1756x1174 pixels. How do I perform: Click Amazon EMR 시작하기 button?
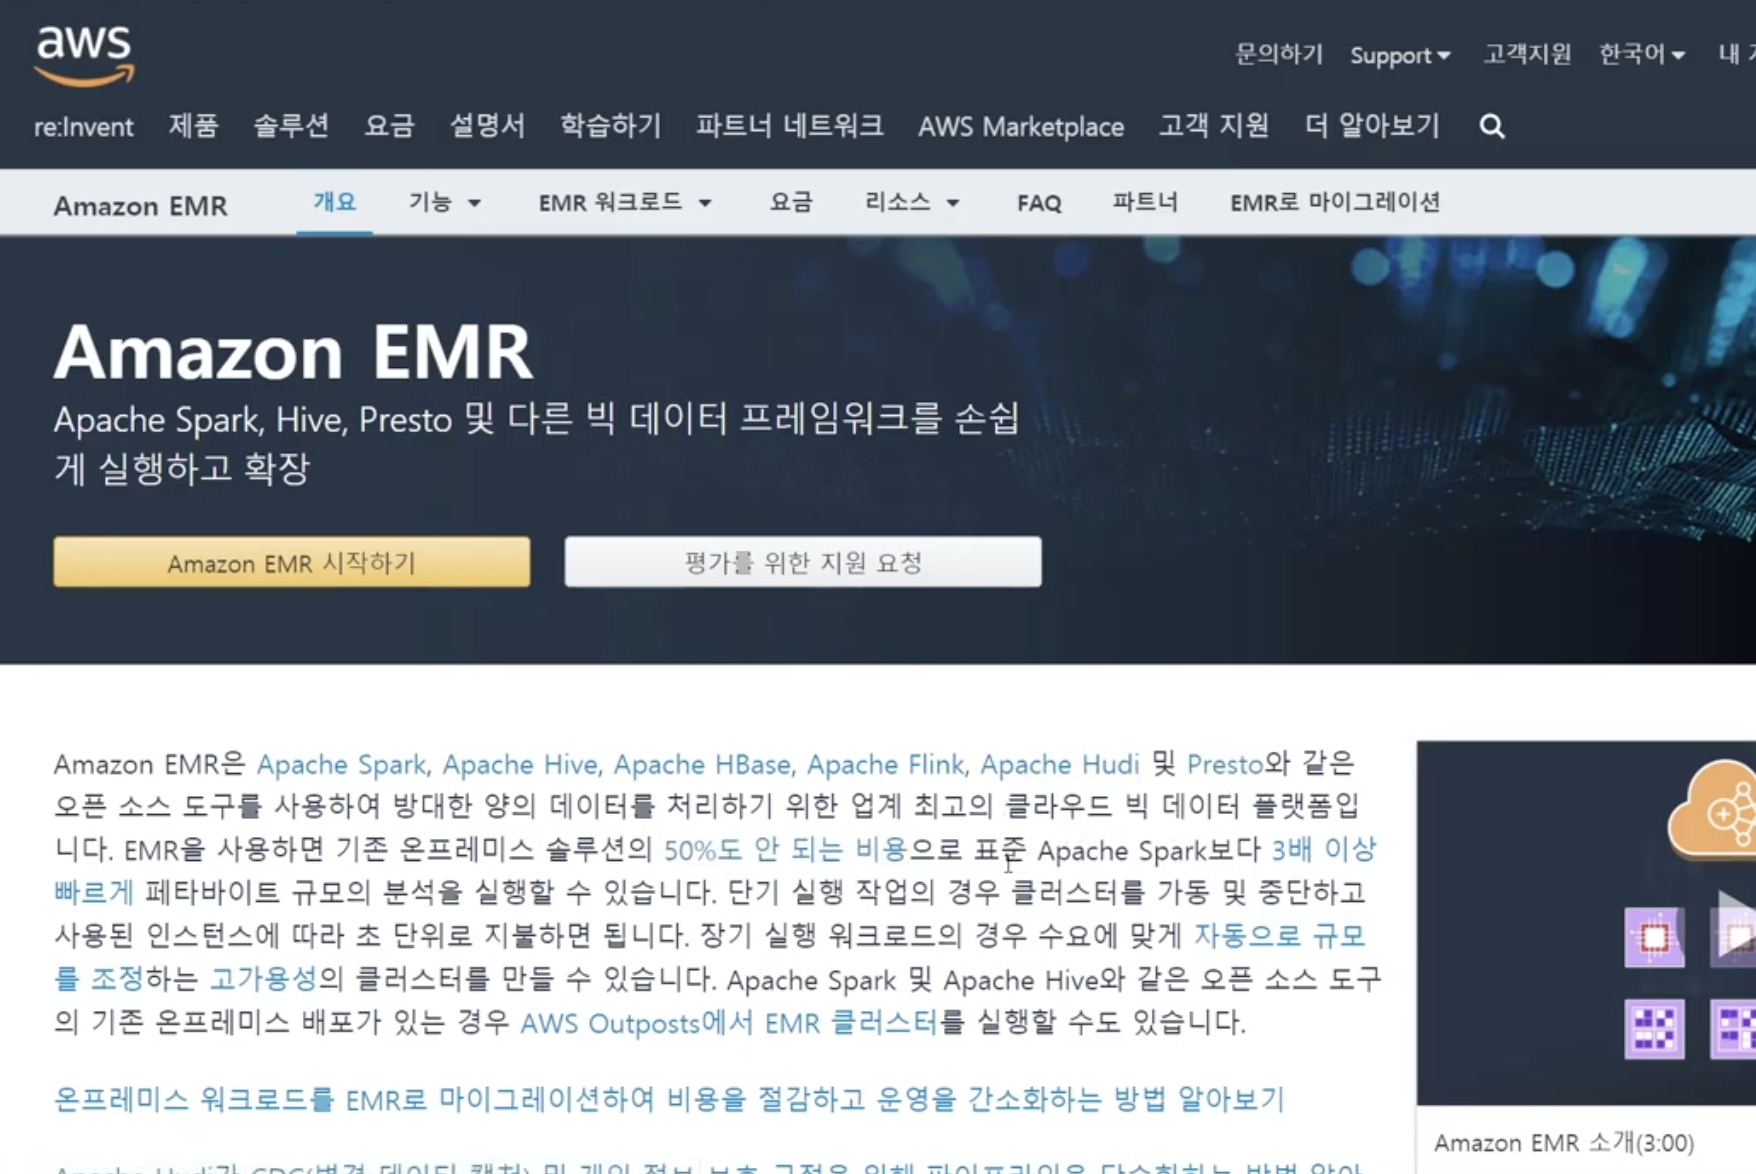[291, 563]
